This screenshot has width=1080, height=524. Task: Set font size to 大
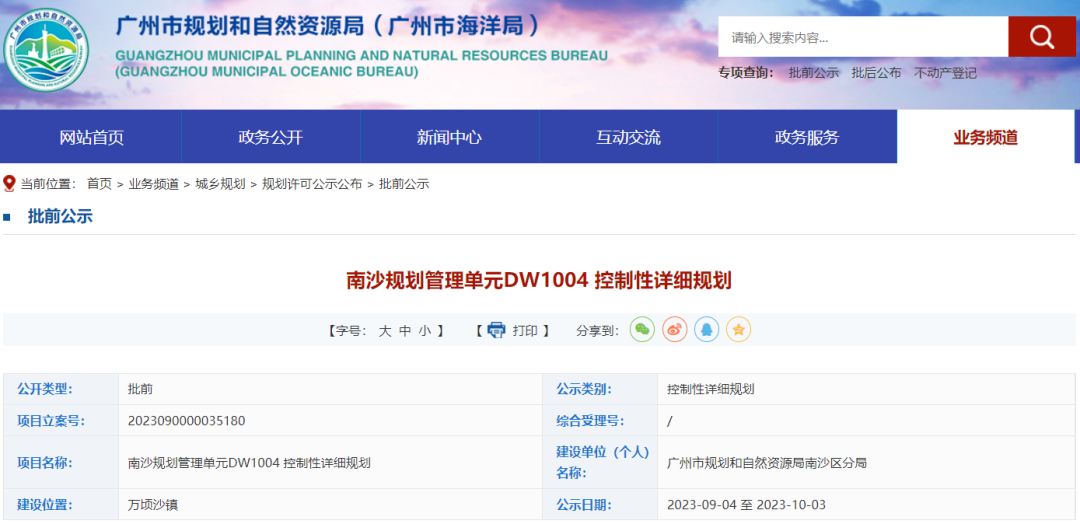click(385, 331)
